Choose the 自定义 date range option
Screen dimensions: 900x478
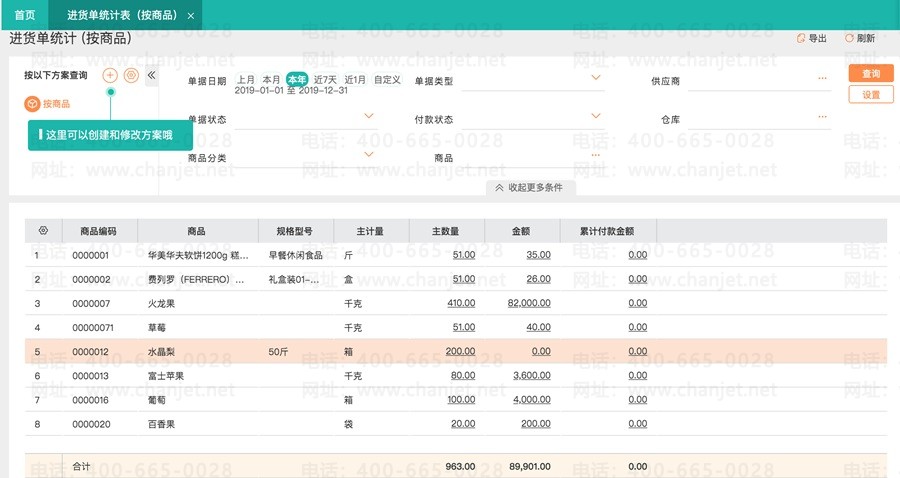(387, 79)
